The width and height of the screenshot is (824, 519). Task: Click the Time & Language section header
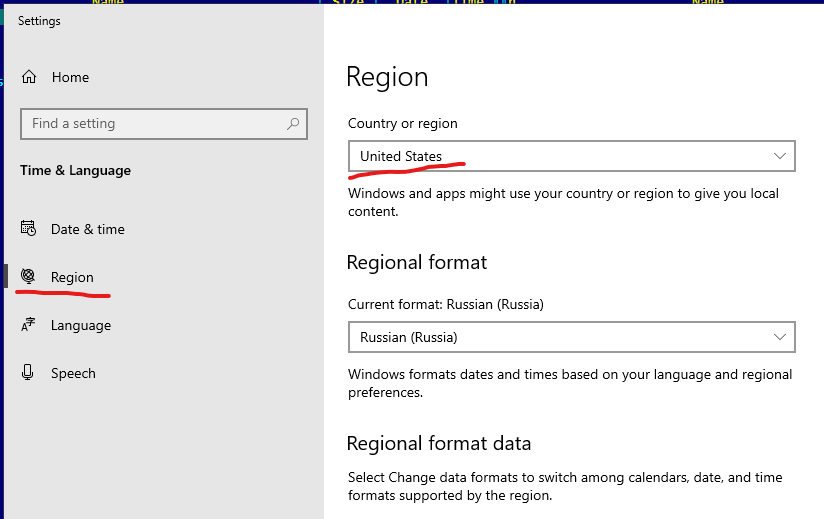[76, 171]
